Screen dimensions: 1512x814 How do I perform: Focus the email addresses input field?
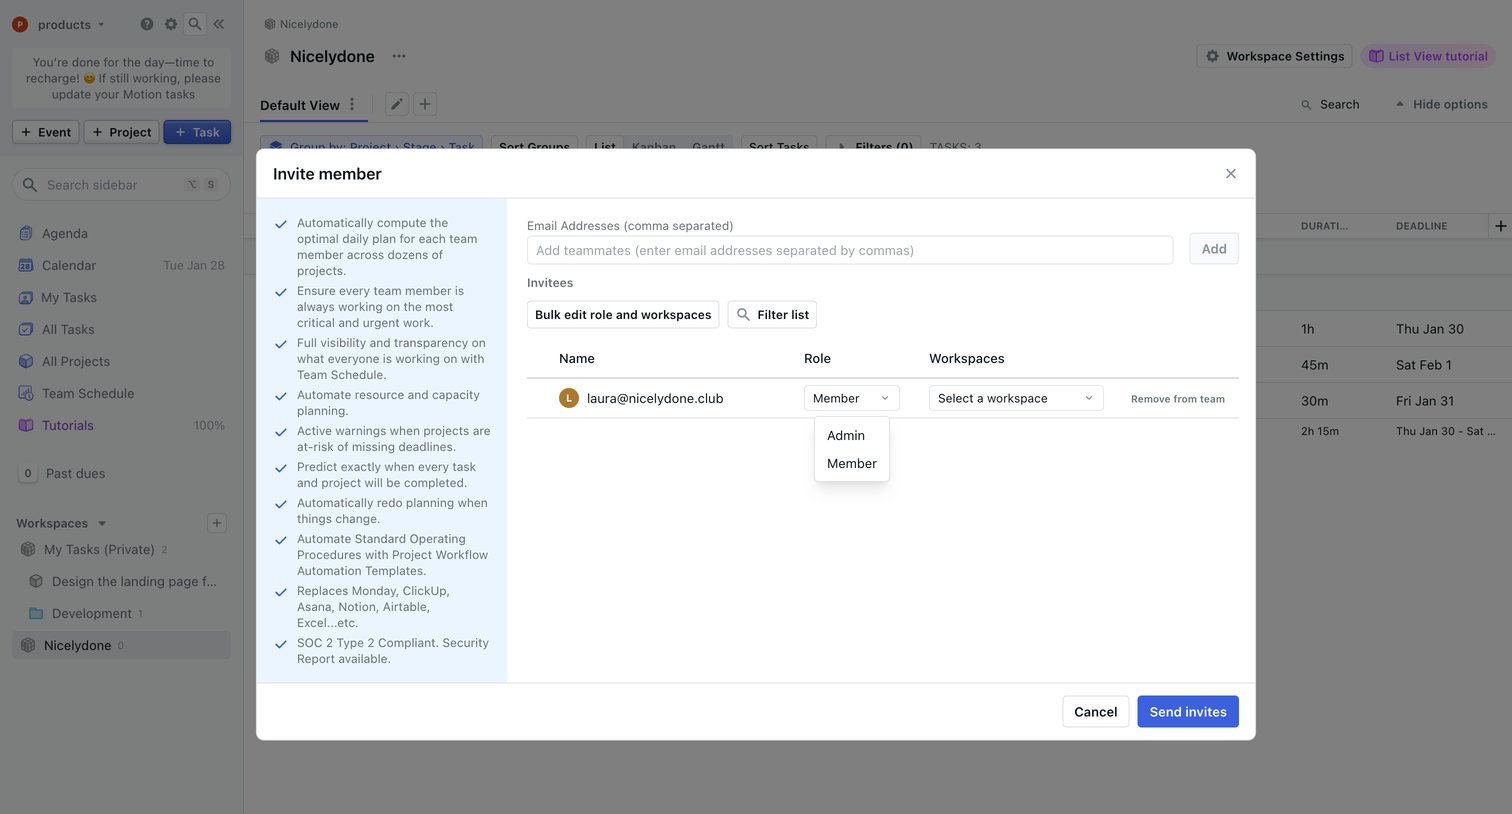[850, 250]
